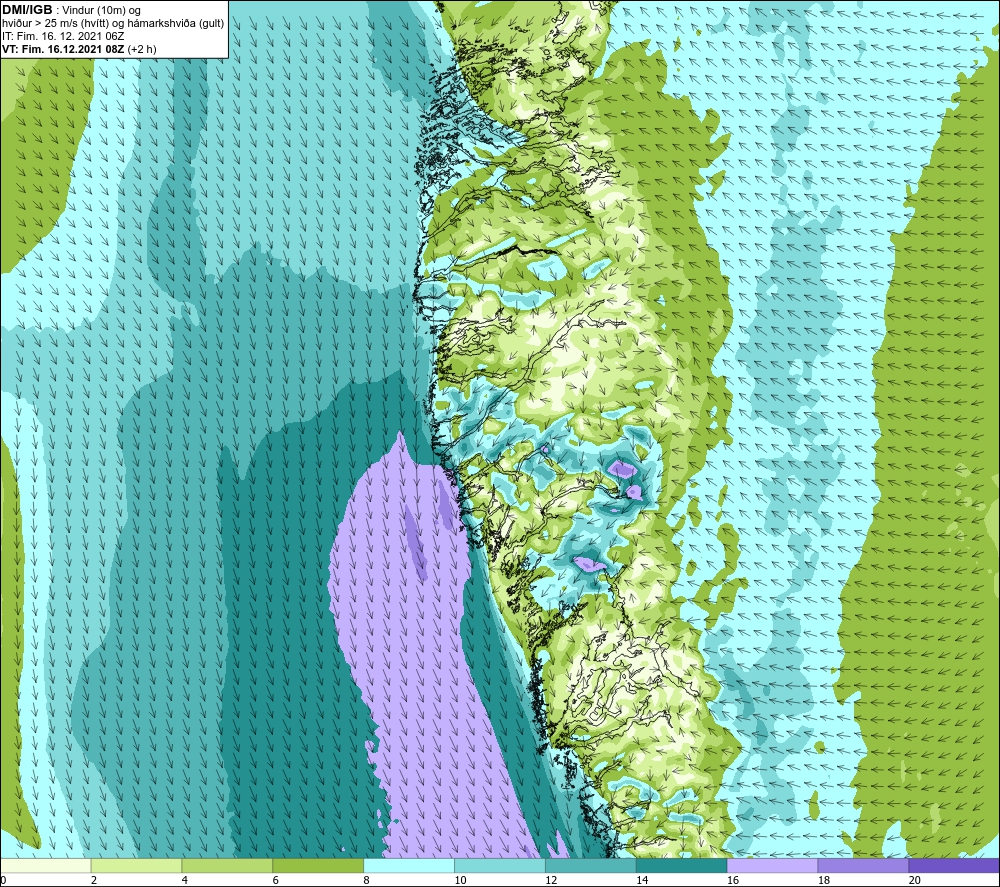Select the 8–10 m/s pale cyan legend swatch

[x=409, y=866]
